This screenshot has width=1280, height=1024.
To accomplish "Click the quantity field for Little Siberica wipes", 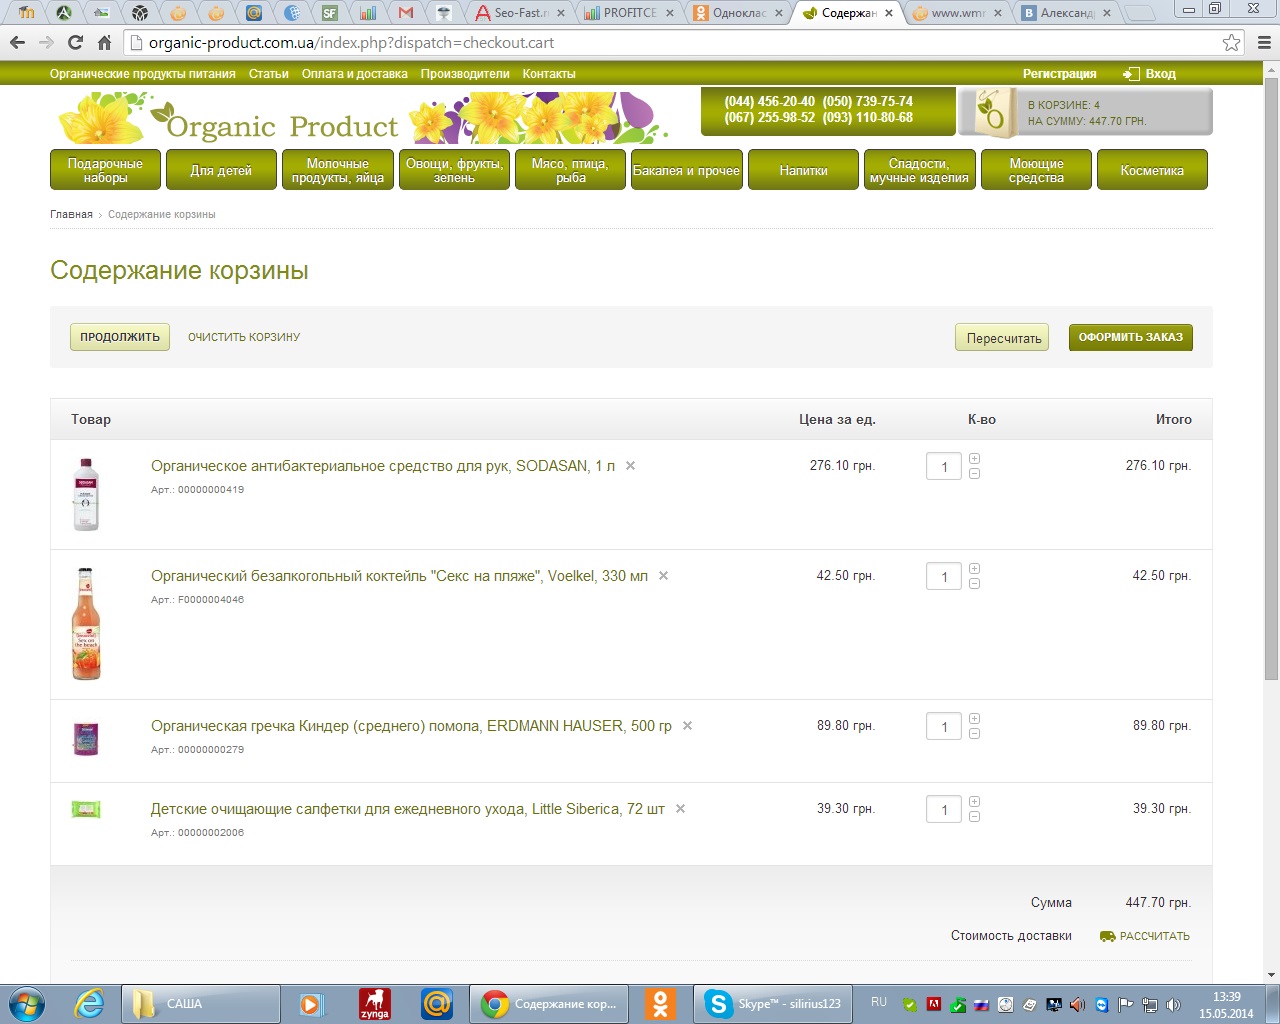I will click(944, 809).
